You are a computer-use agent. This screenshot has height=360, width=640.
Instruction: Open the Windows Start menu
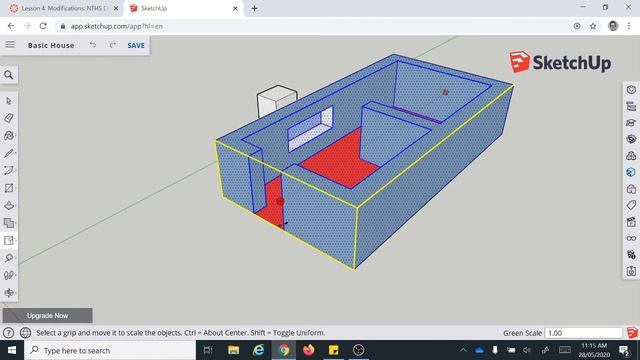click(x=12, y=350)
